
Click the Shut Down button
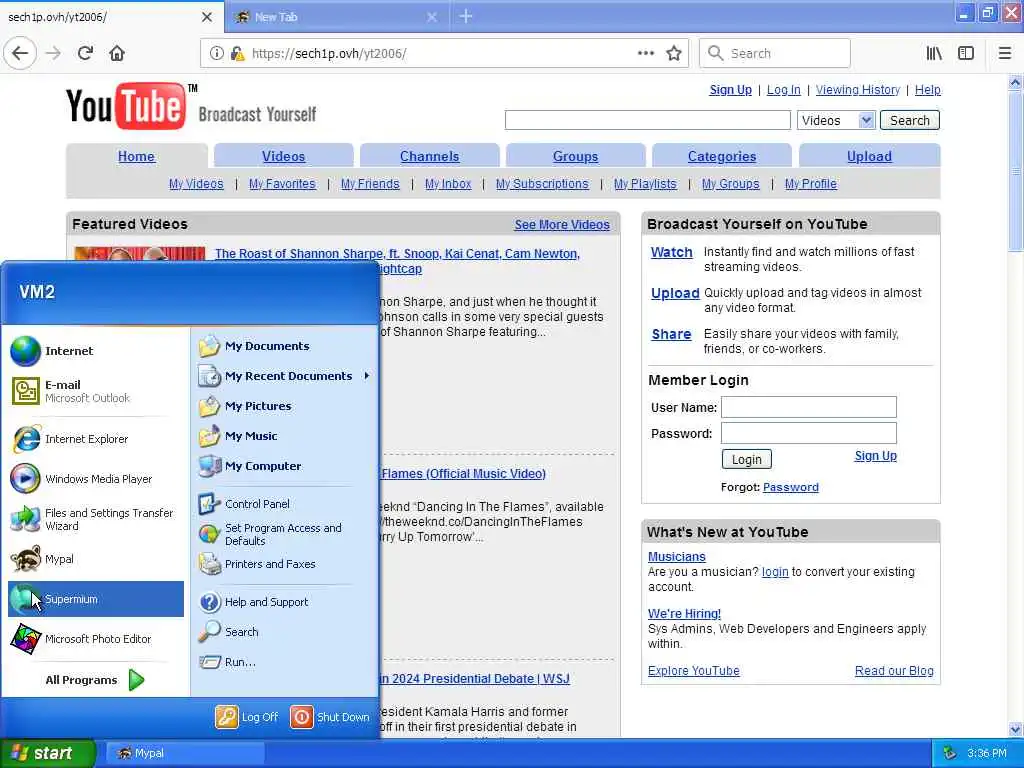point(330,717)
